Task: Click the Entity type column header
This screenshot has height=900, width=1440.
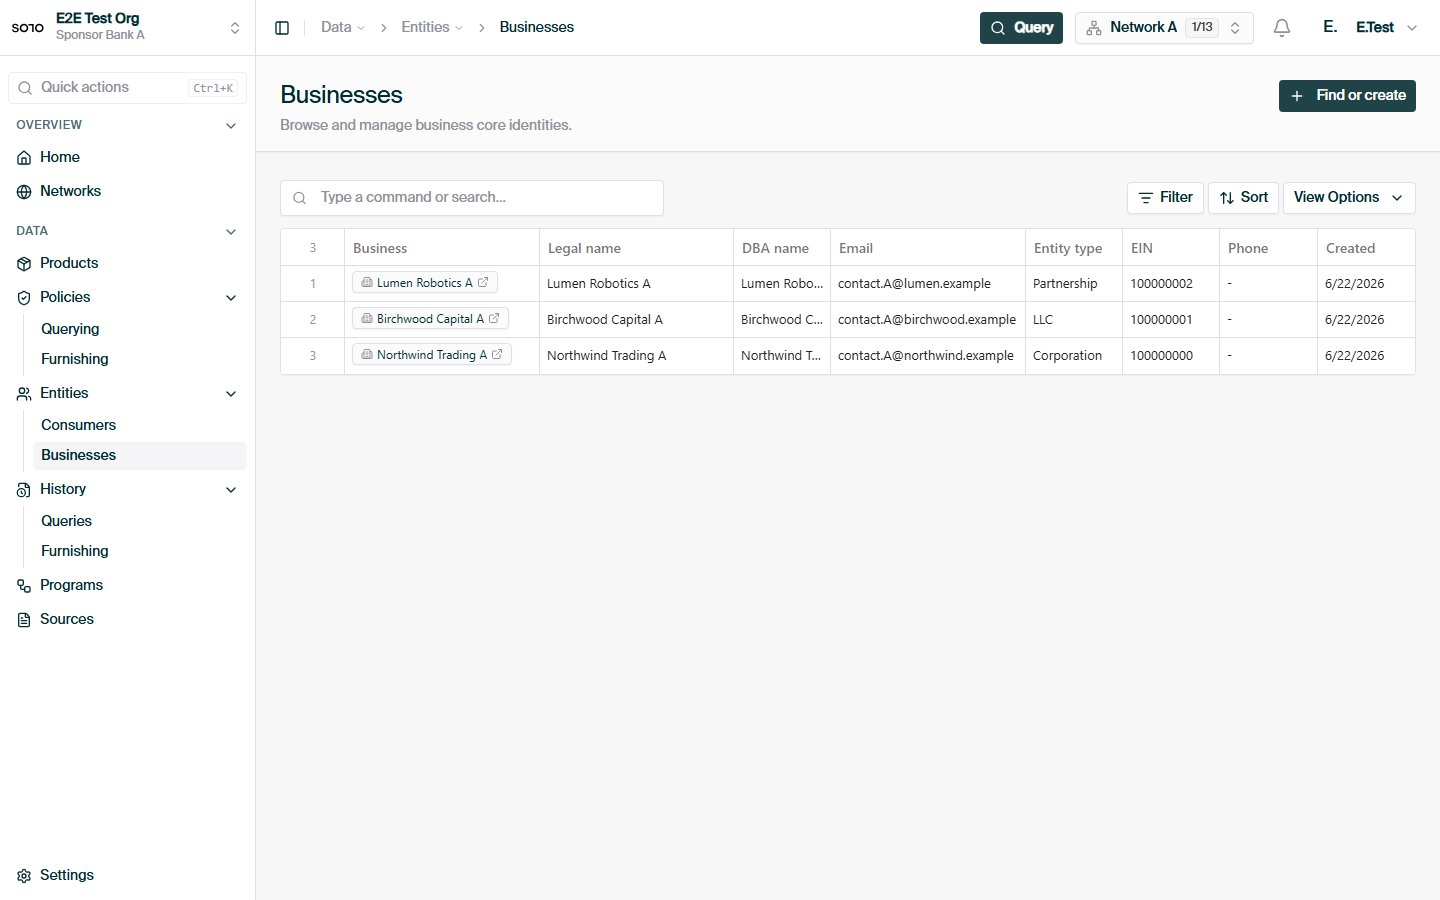Action: pyautogui.click(x=1074, y=248)
